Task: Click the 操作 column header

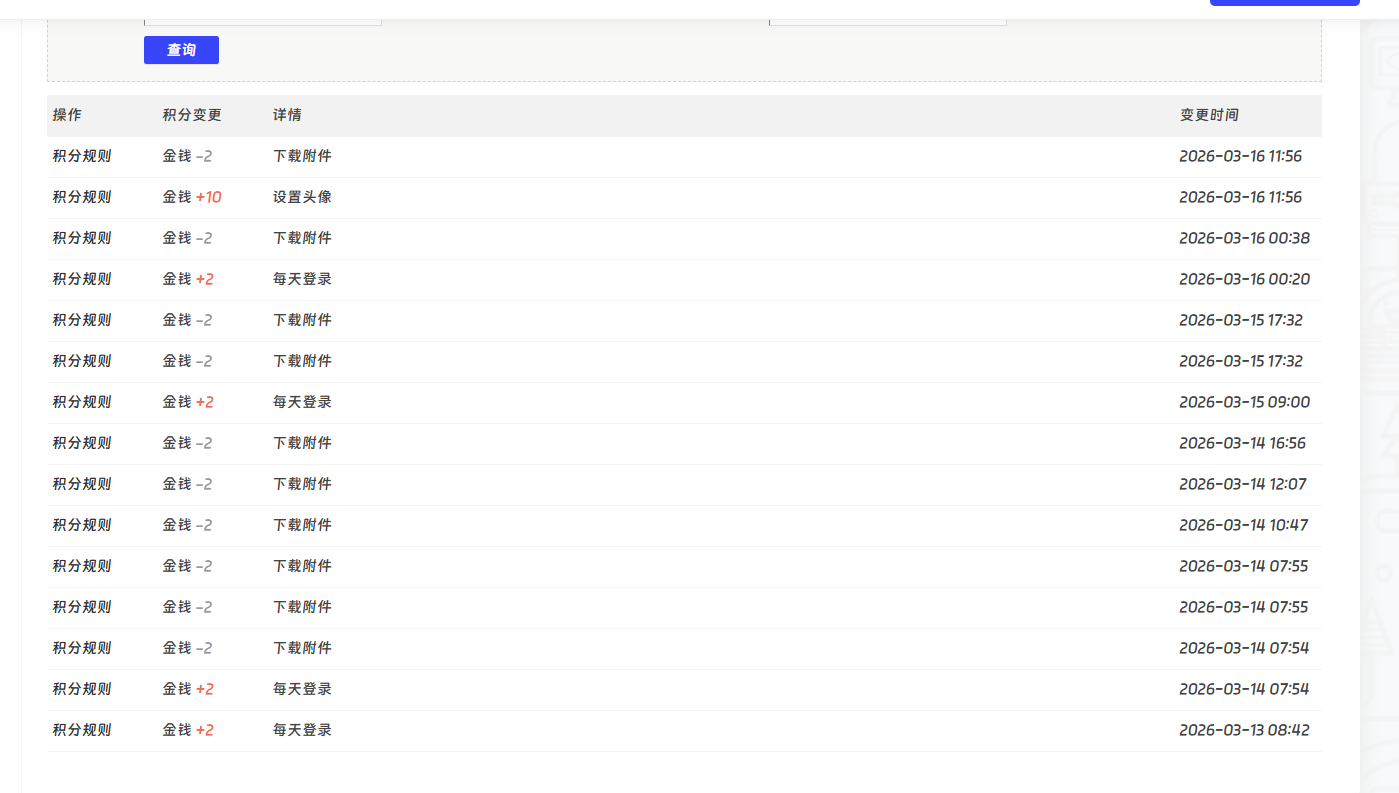Action: (x=67, y=115)
